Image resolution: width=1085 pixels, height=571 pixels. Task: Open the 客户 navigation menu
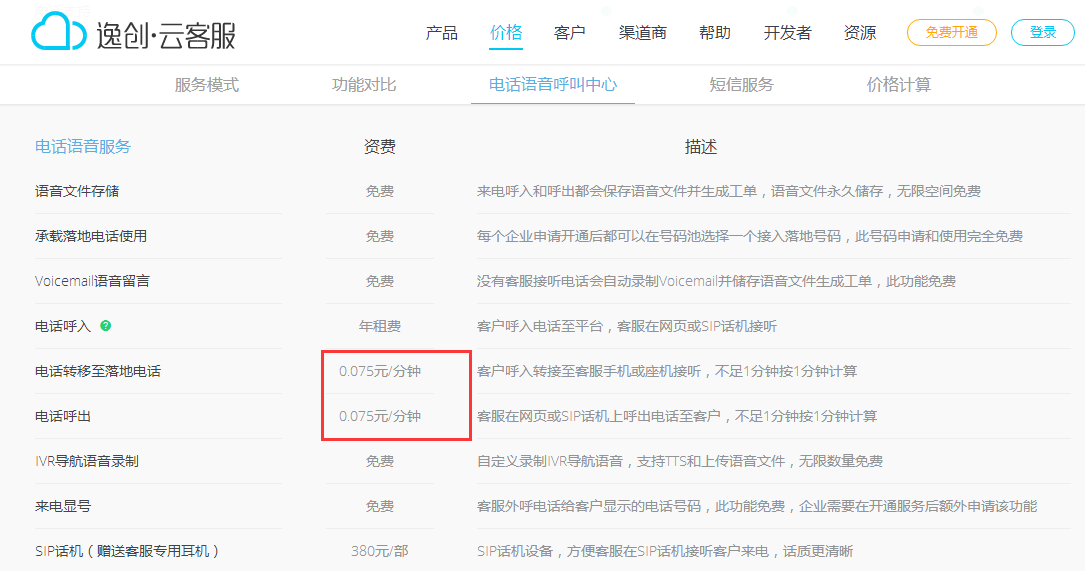pyautogui.click(x=569, y=33)
